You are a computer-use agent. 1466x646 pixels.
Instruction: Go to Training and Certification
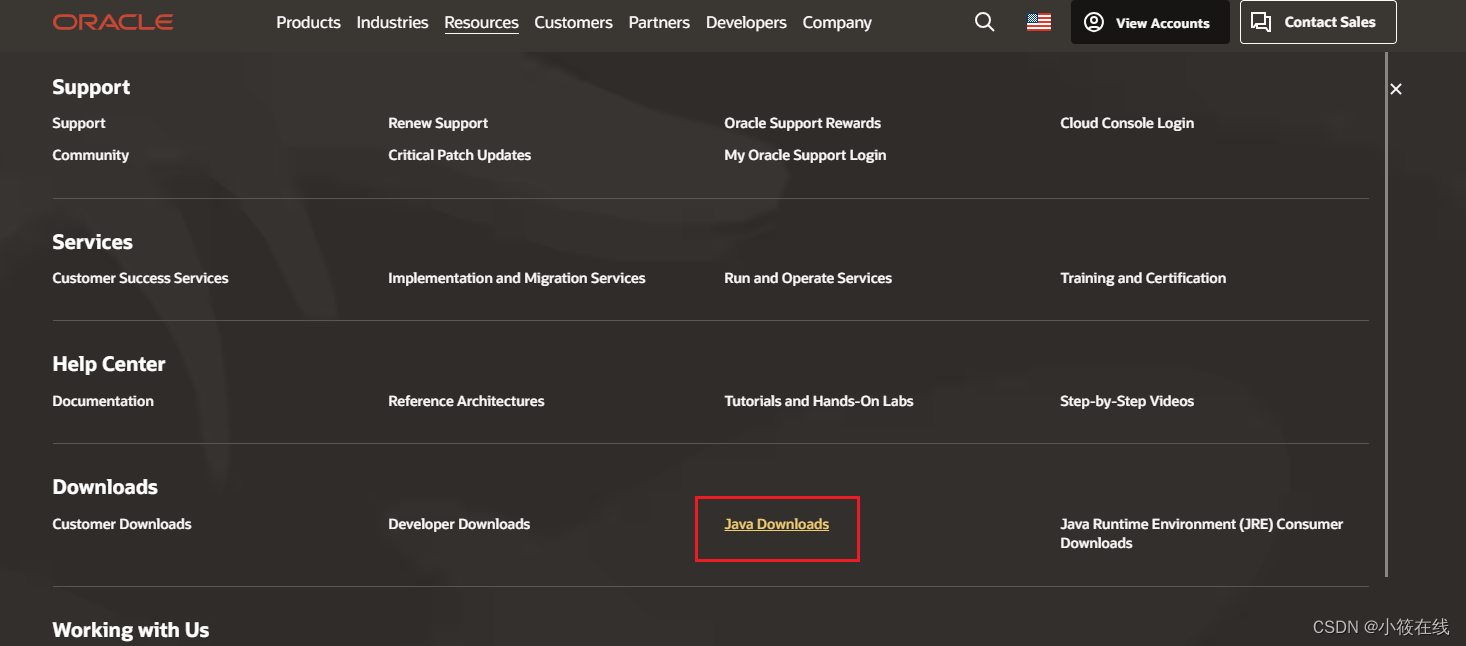1143,278
